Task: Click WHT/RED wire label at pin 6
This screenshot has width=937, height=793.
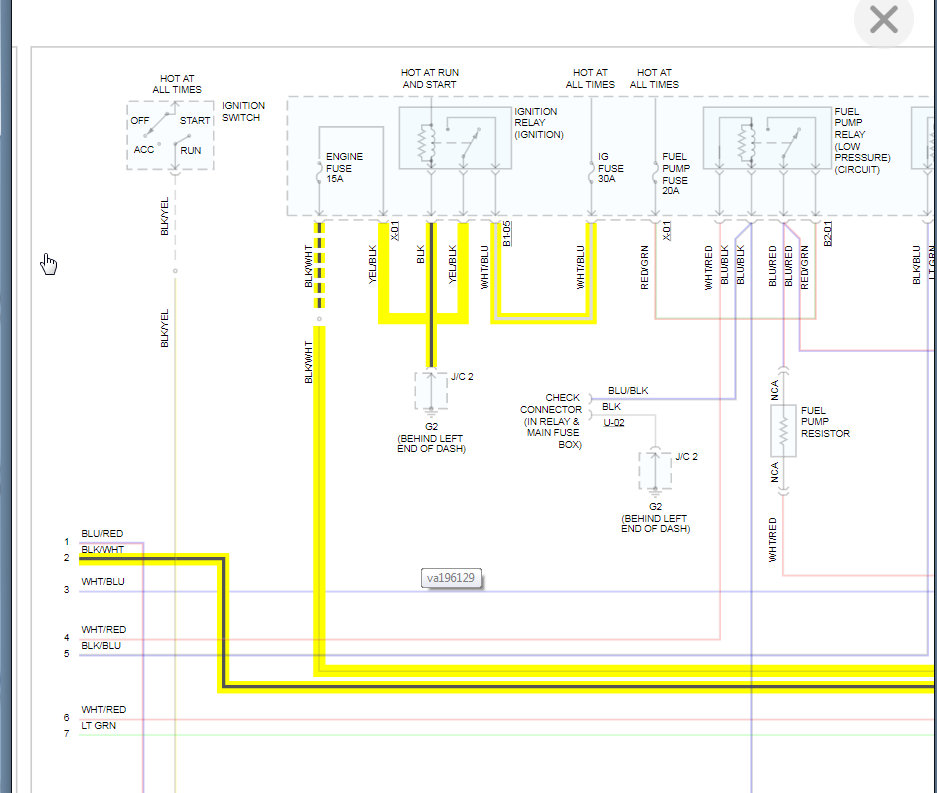Action: pos(103,710)
